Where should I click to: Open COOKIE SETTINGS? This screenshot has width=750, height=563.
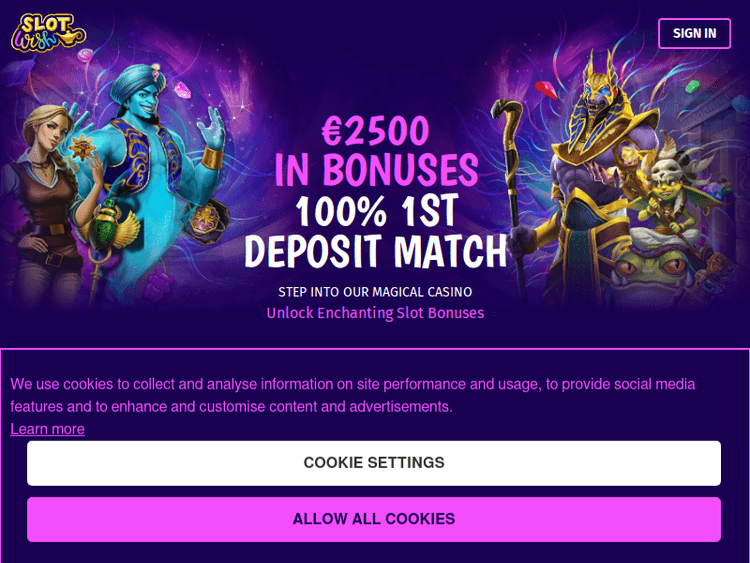[x=374, y=463]
